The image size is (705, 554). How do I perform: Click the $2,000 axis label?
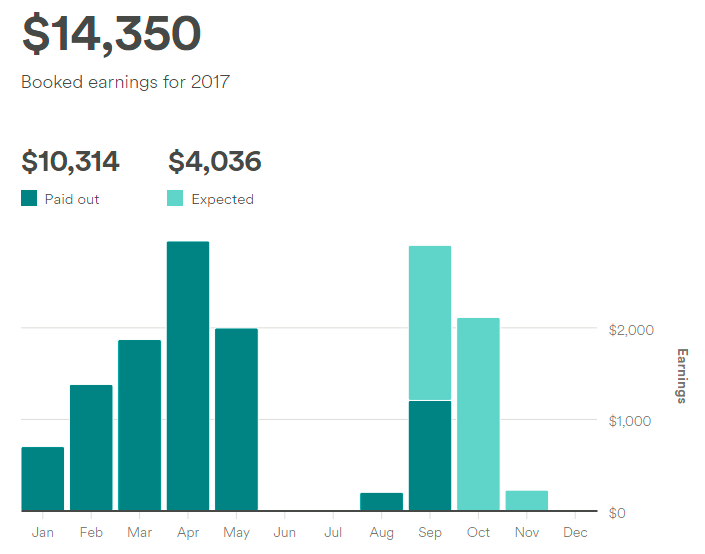coord(631,330)
